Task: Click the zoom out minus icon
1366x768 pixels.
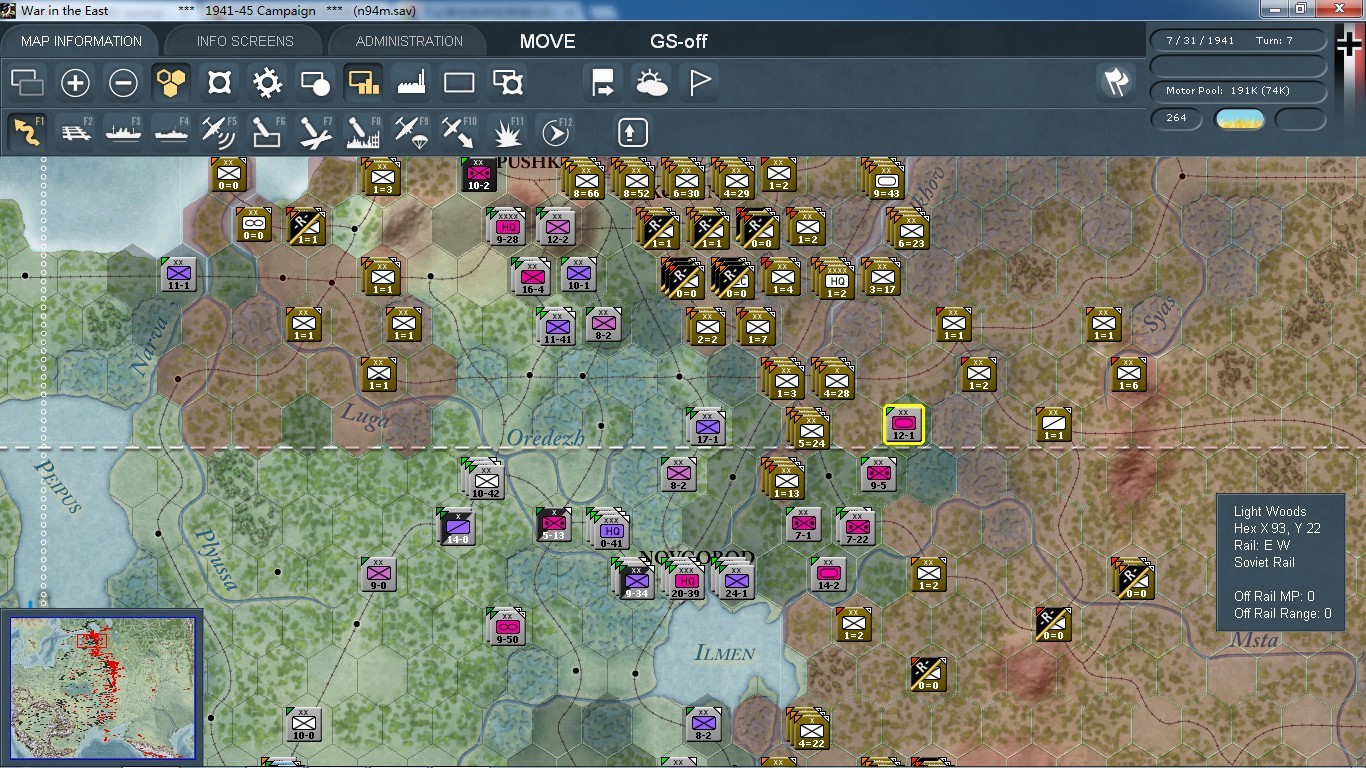Action: pyautogui.click(x=123, y=83)
